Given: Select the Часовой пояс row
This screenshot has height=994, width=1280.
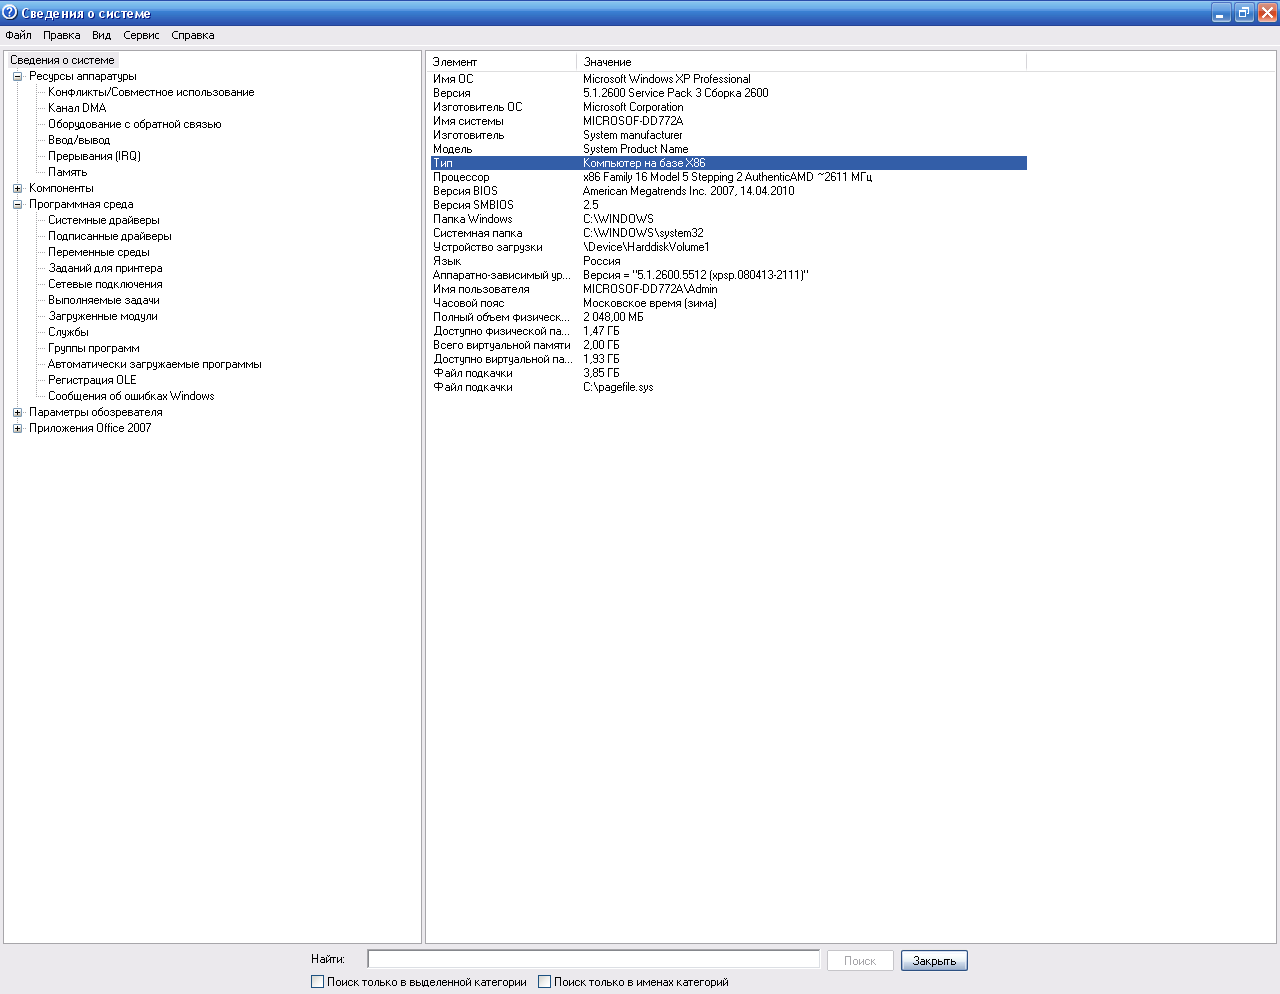Looking at the screenshot, I should pos(729,303).
